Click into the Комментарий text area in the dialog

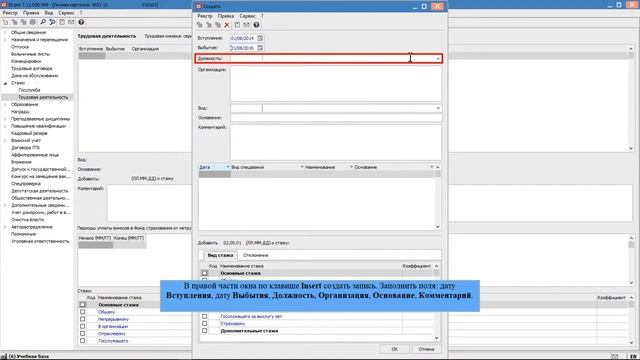point(336,142)
